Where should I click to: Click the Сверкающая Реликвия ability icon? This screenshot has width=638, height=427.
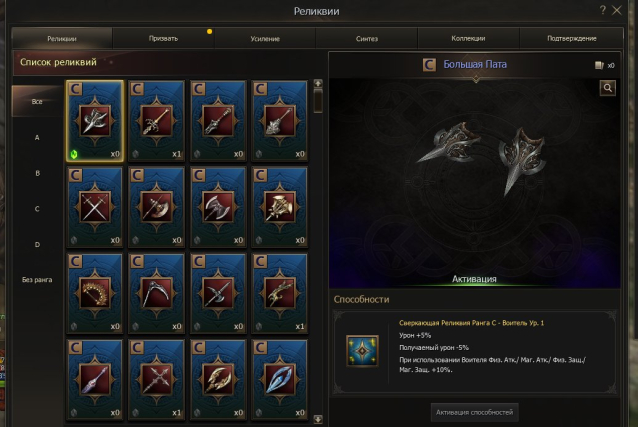362,350
